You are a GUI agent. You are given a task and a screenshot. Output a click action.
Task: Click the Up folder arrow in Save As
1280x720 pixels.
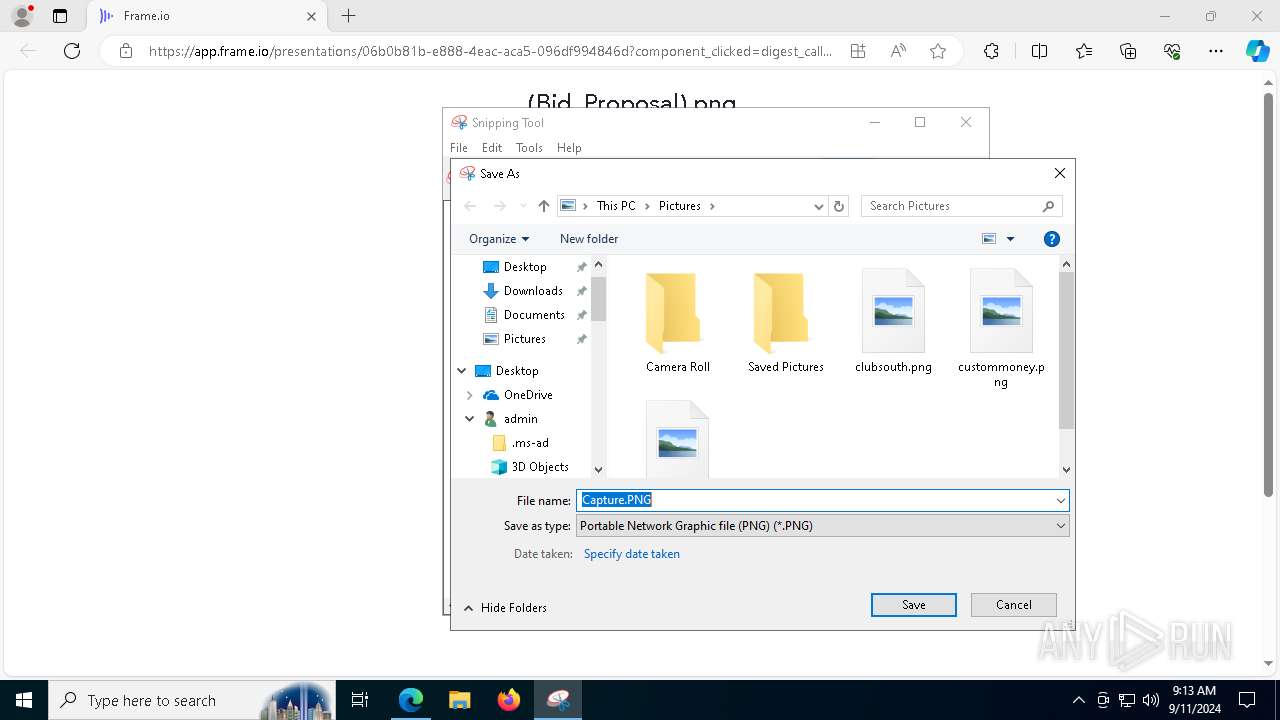(x=543, y=206)
